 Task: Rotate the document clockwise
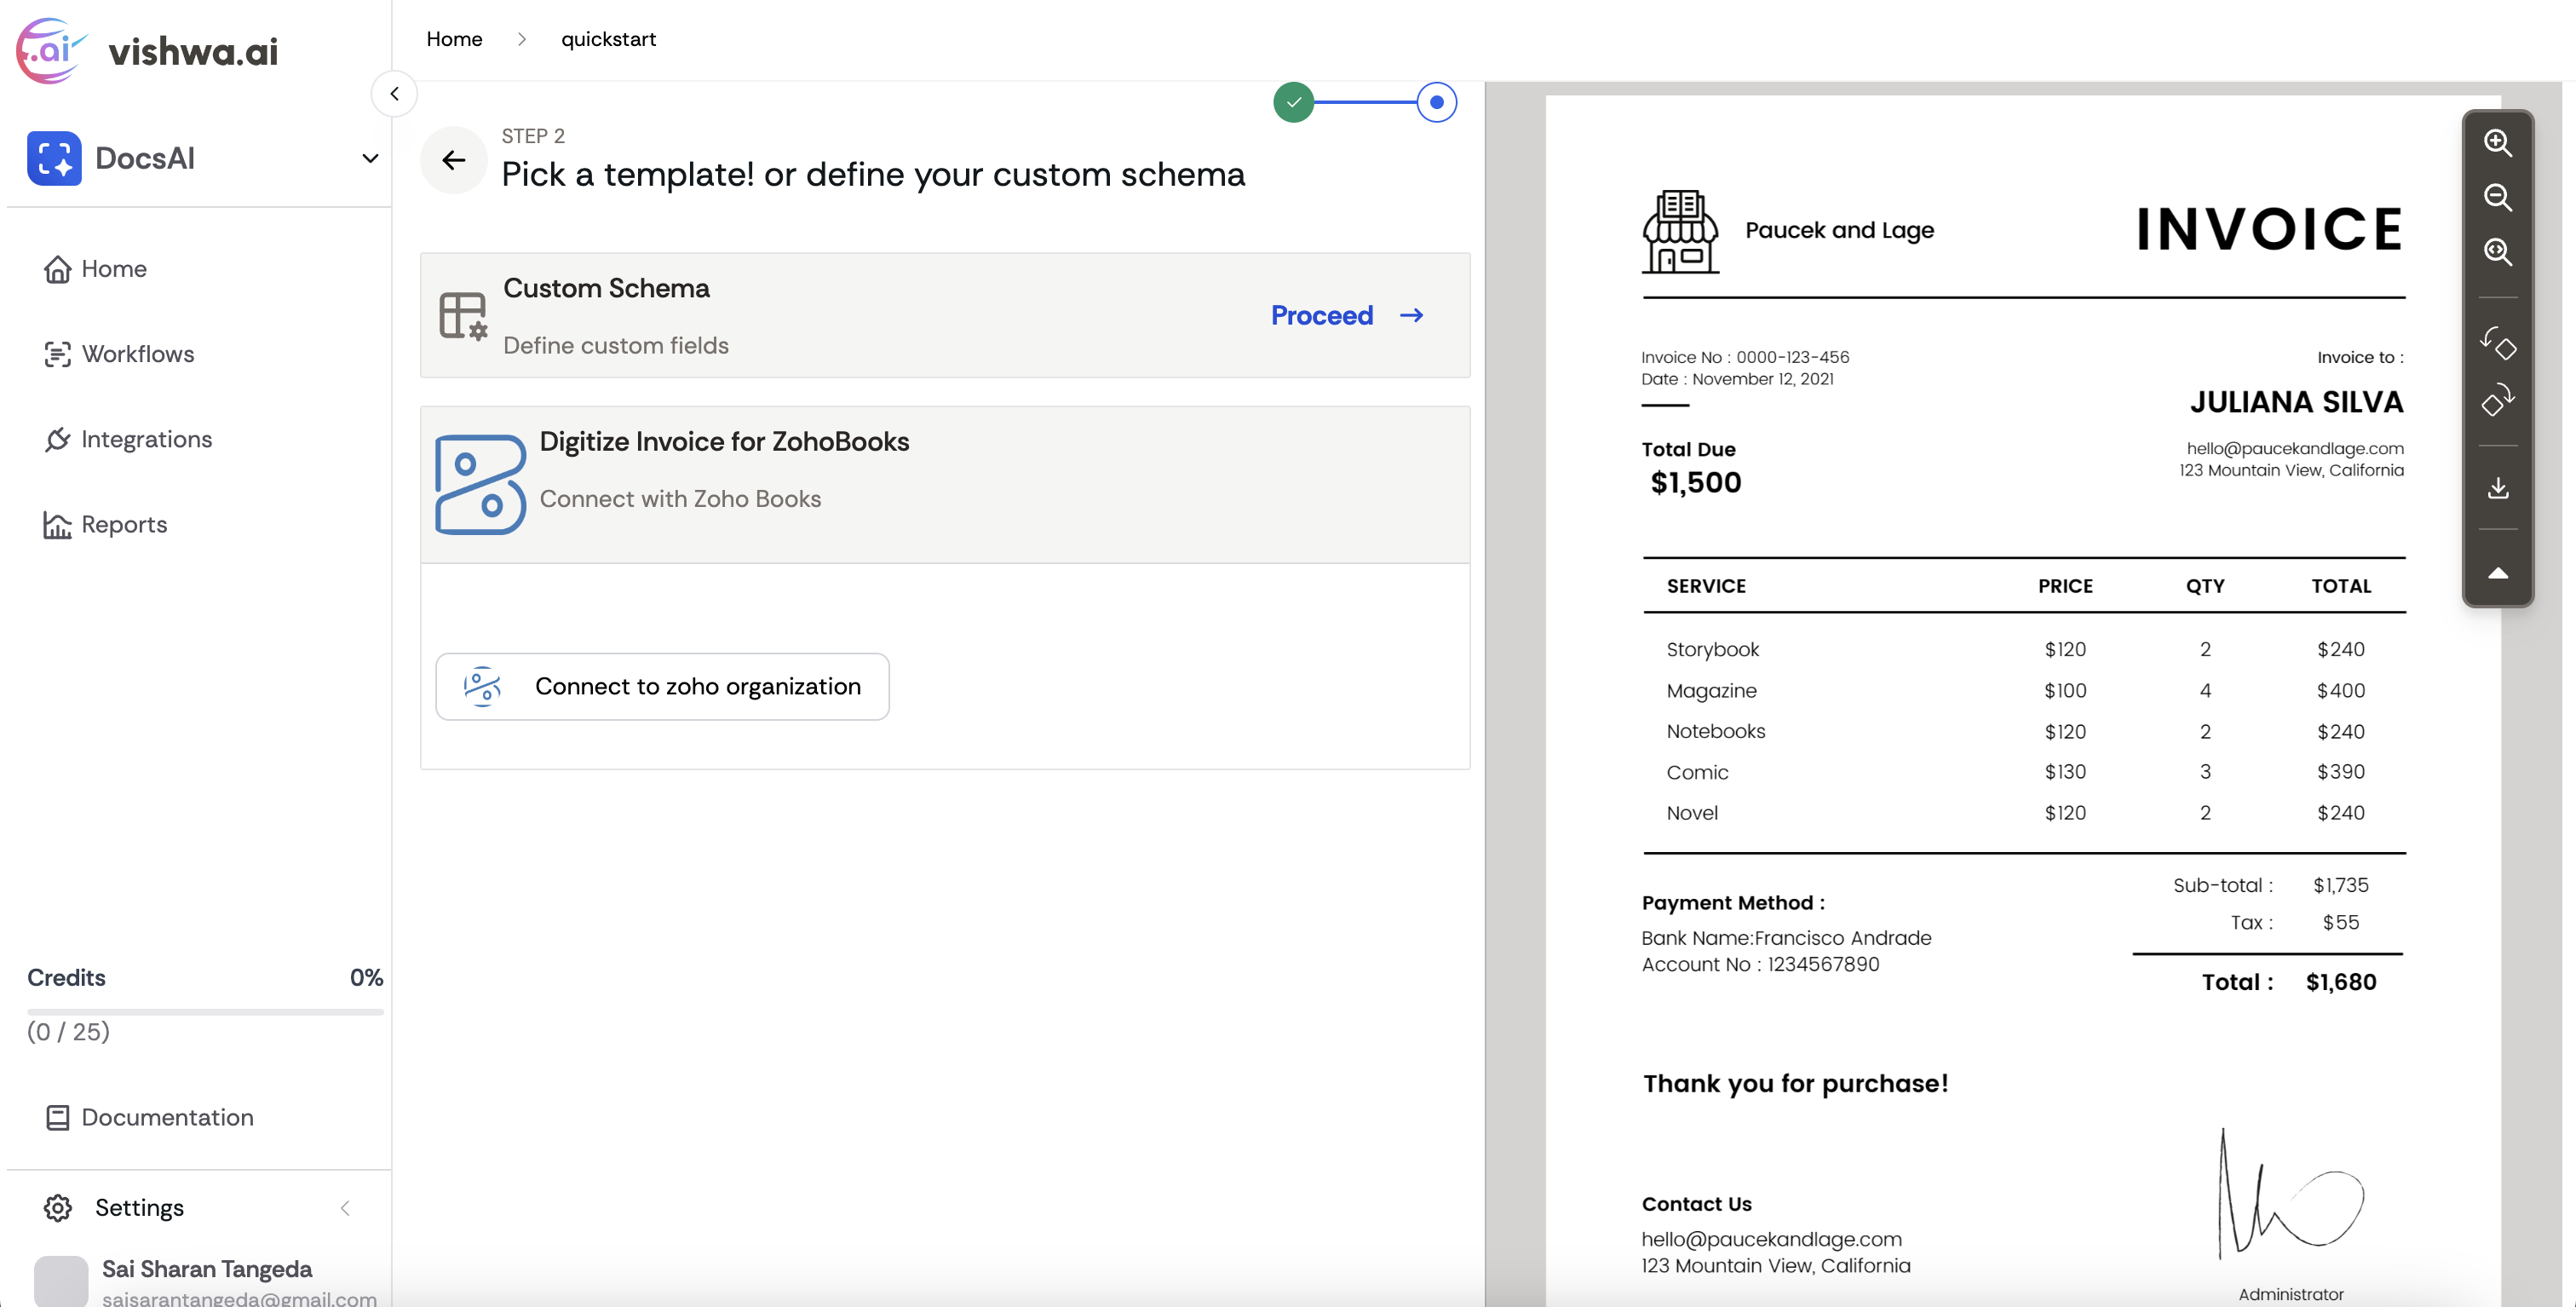(2497, 399)
